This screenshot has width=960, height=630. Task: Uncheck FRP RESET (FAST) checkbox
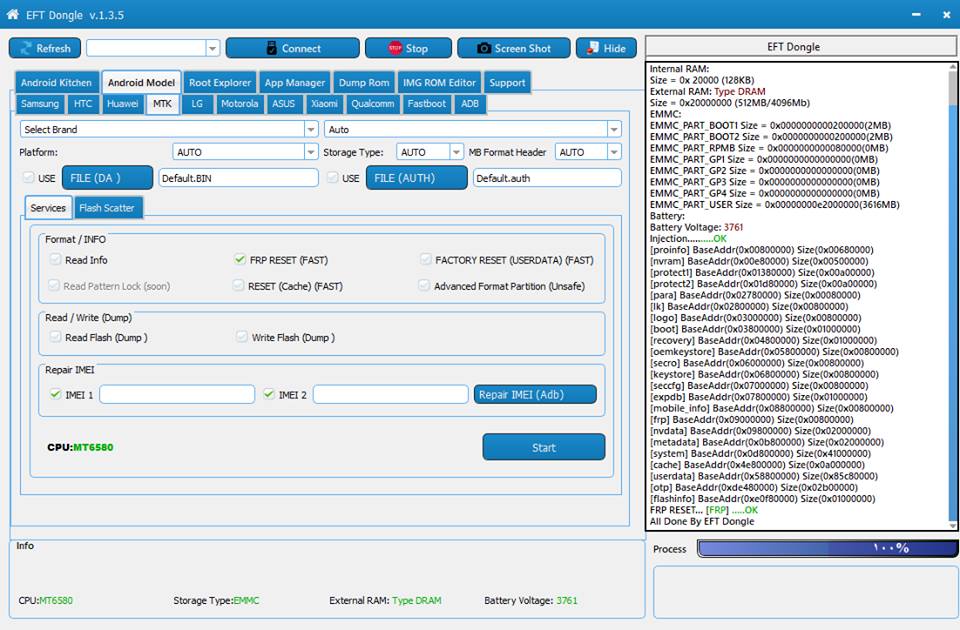239,260
